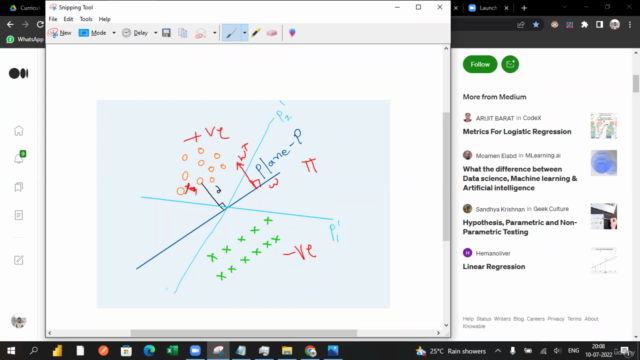
Task: Click Snipping Tool vertical scrollbar thumb
Action: (446, 176)
